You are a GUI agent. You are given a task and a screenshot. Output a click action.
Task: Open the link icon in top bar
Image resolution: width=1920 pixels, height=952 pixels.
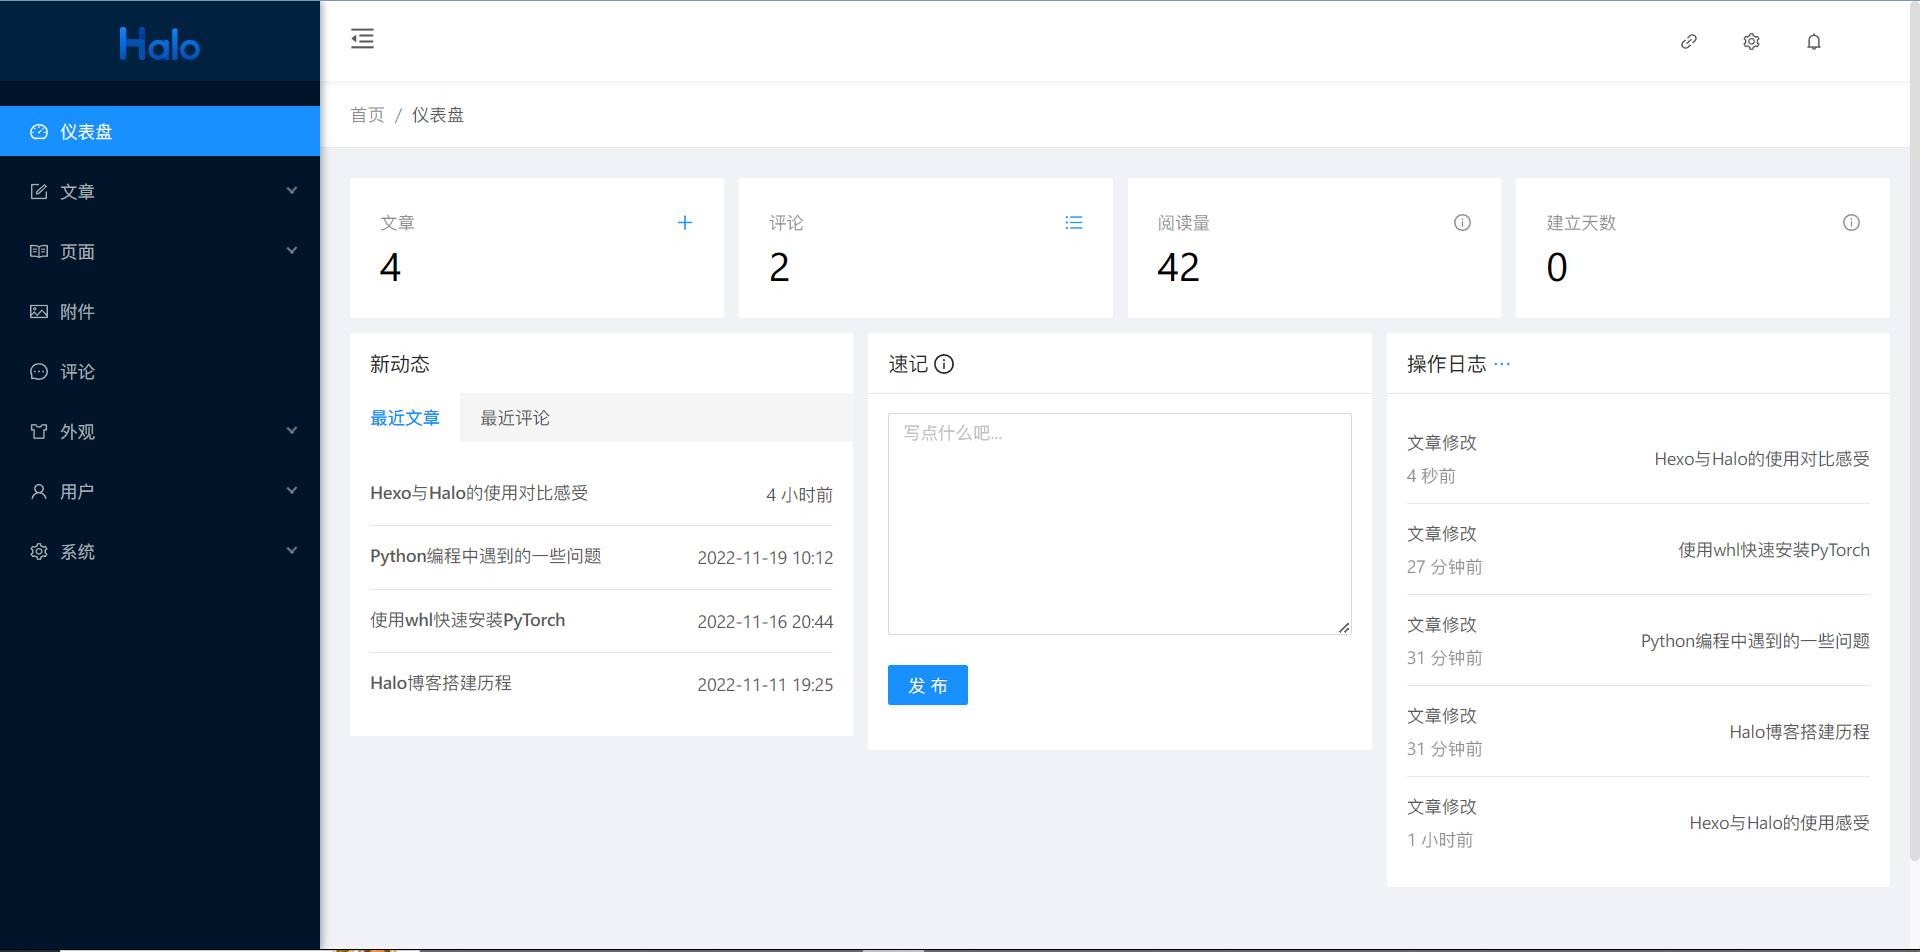(x=1689, y=42)
